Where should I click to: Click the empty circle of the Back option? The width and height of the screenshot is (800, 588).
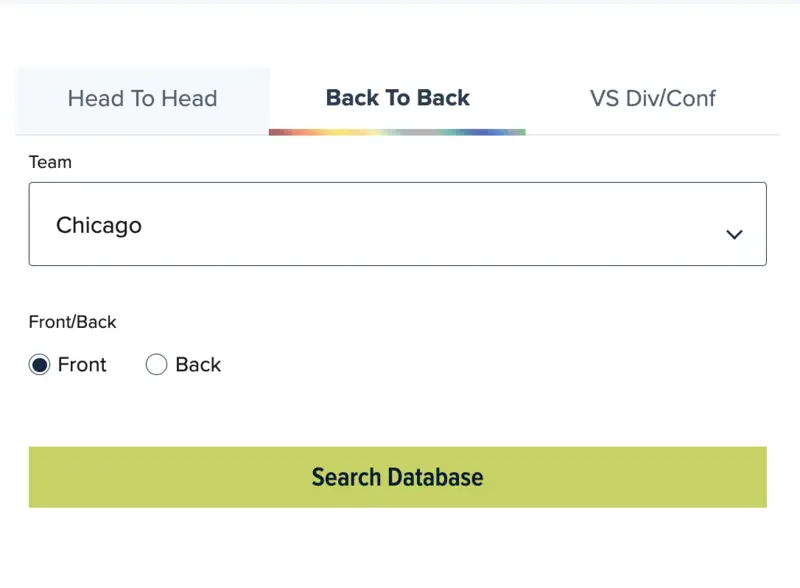(x=156, y=365)
